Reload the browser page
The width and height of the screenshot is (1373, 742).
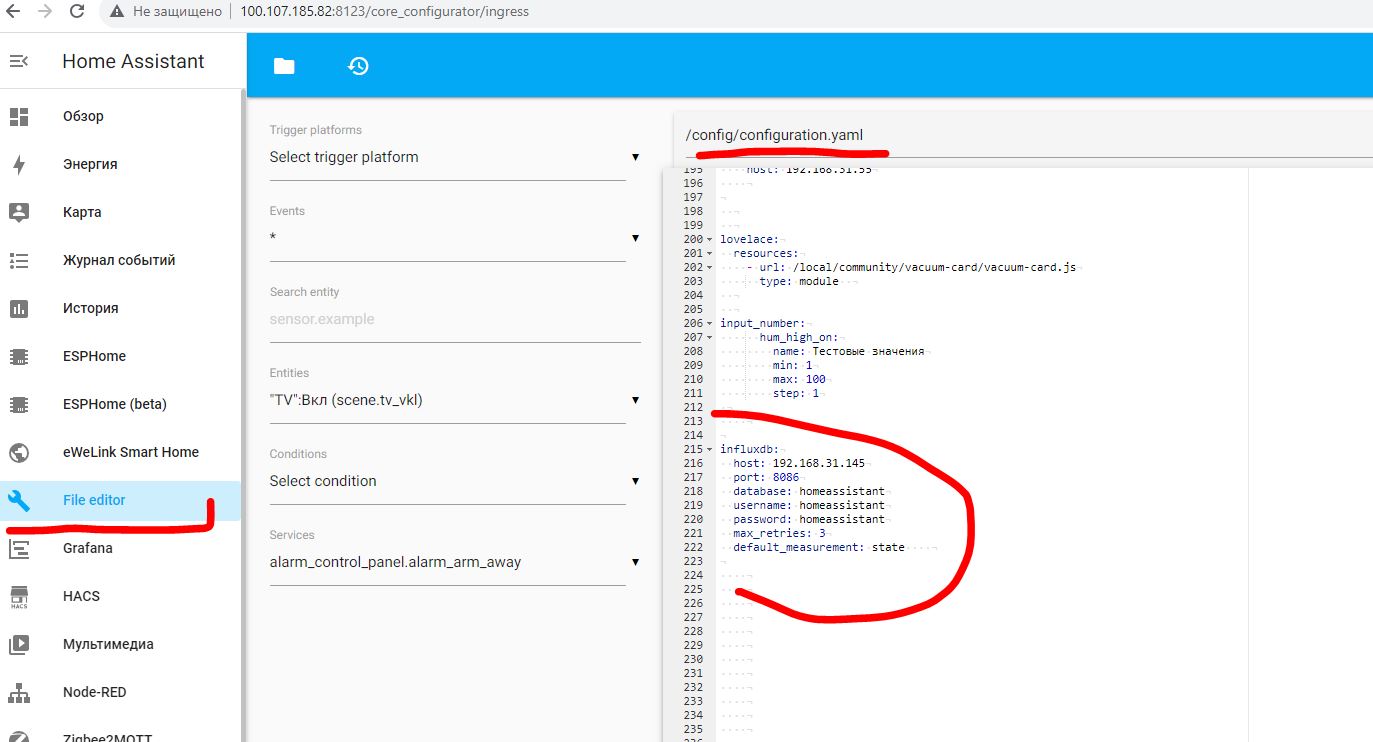tap(77, 12)
